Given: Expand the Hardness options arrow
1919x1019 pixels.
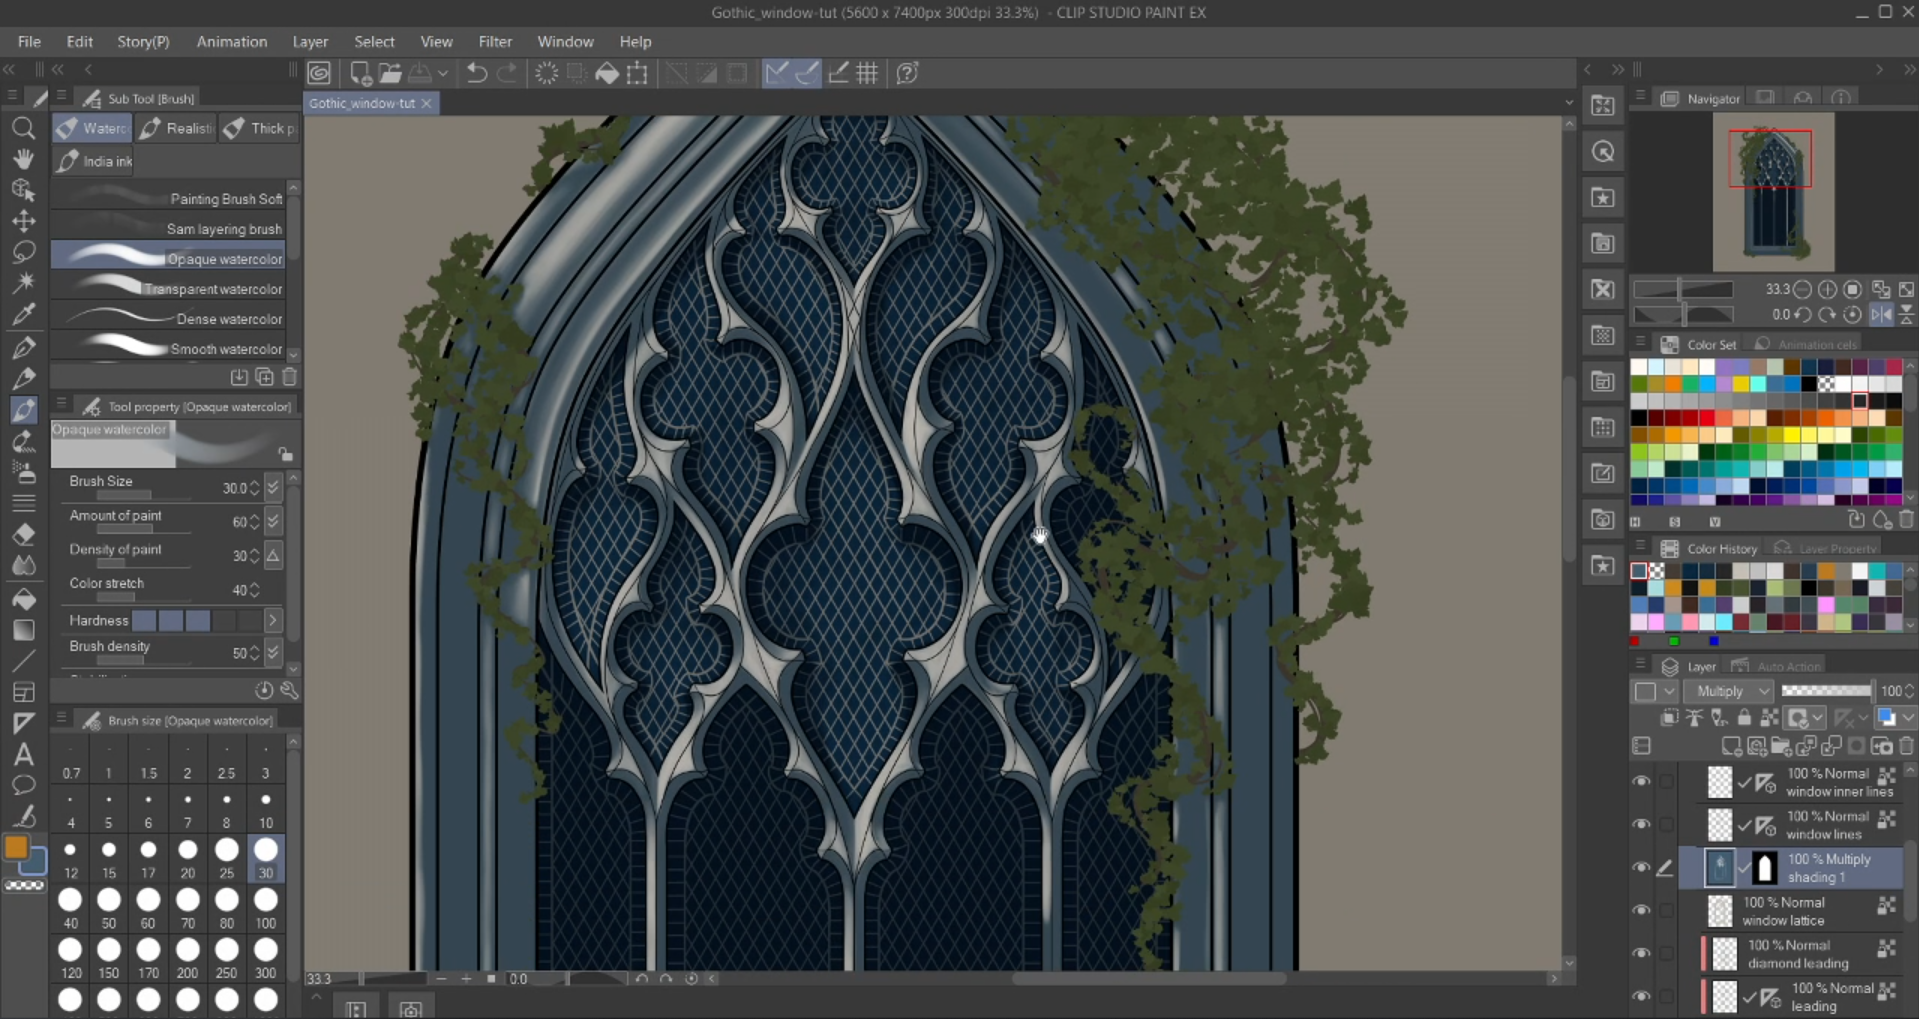Looking at the screenshot, I should [273, 621].
